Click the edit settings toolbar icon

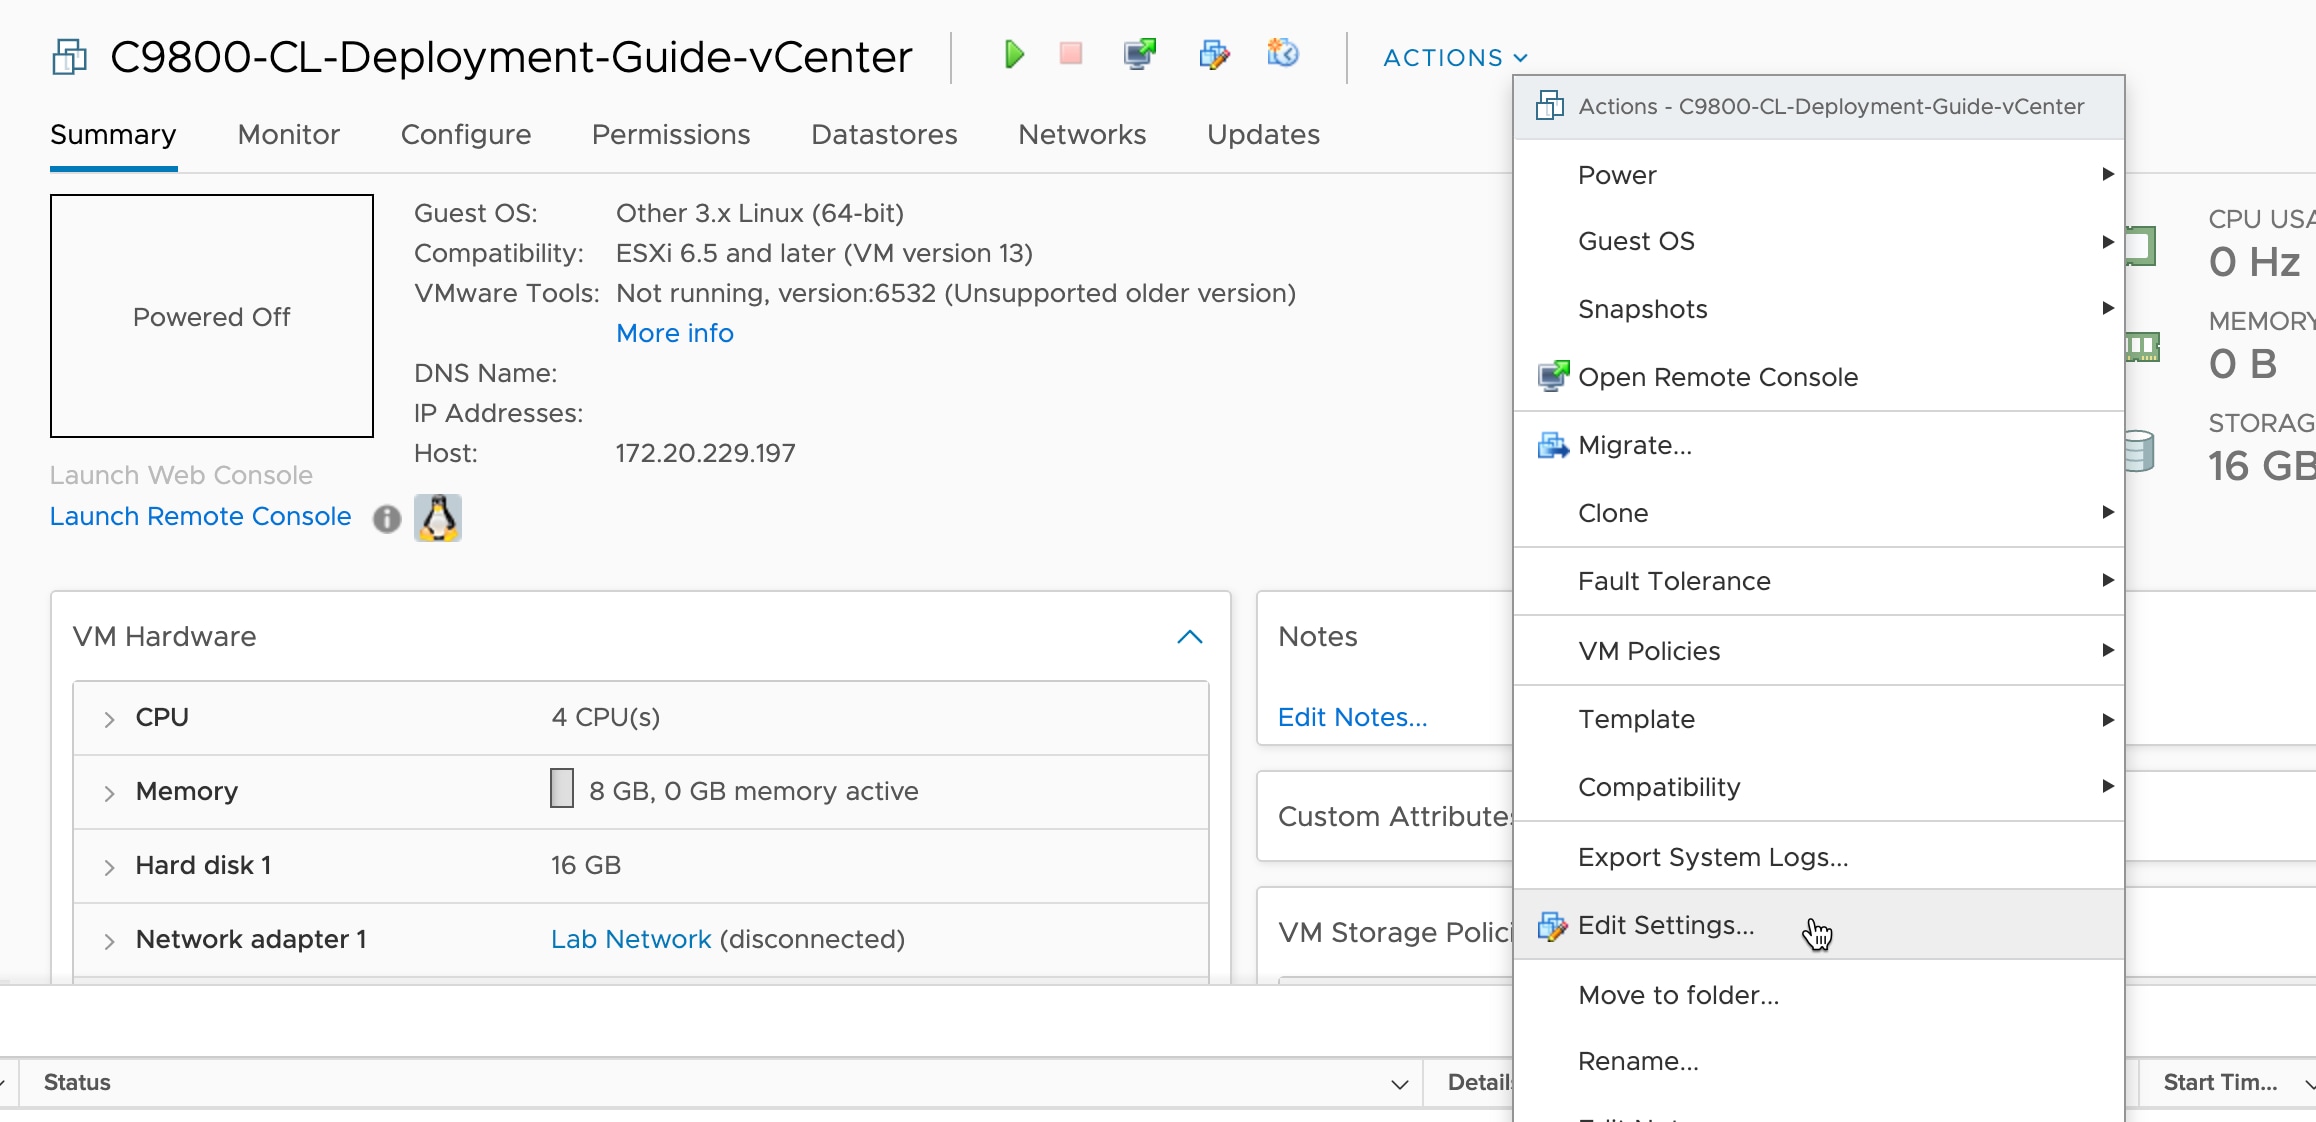click(x=1214, y=54)
